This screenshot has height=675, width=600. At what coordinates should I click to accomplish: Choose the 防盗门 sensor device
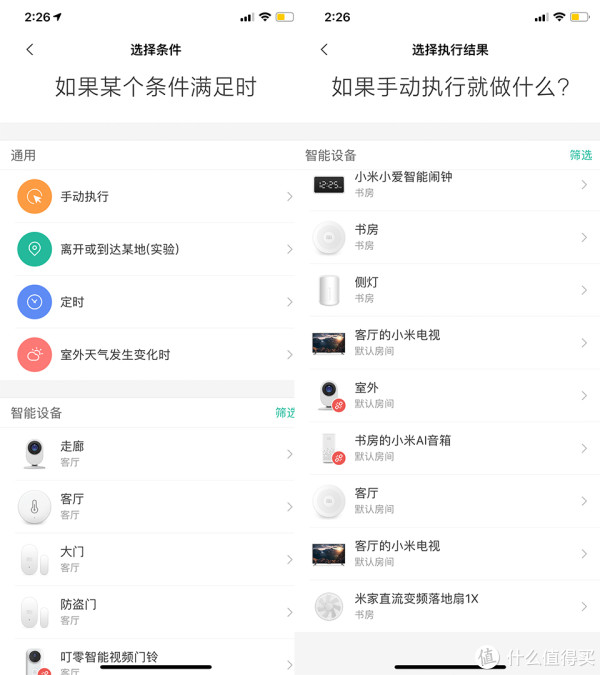[x=150, y=611]
